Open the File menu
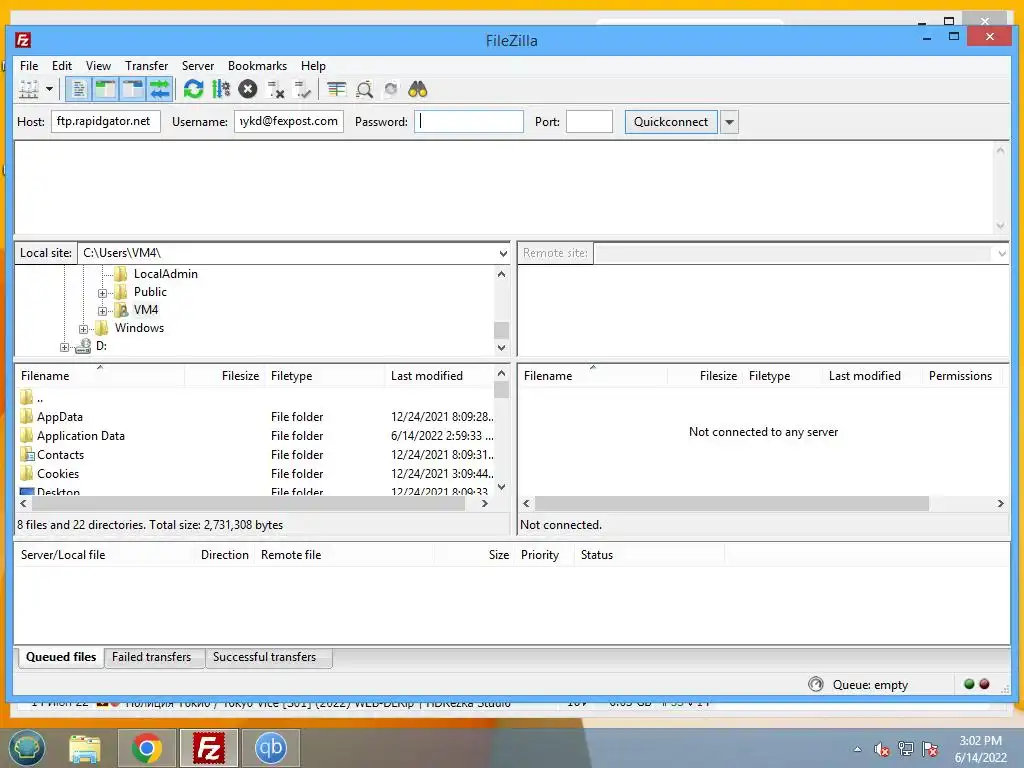Screen dimensions: 1024x768 click(x=29, y=66)
